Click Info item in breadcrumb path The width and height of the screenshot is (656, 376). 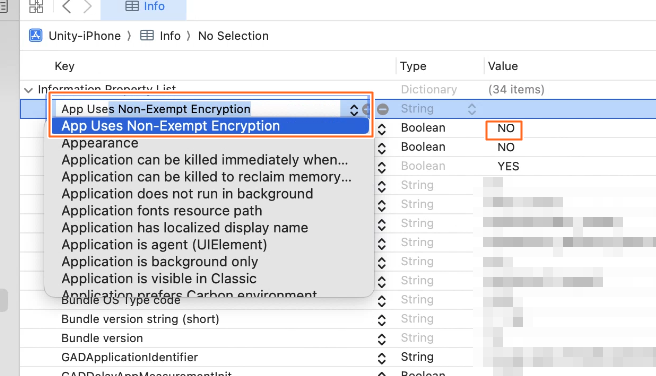170,36
